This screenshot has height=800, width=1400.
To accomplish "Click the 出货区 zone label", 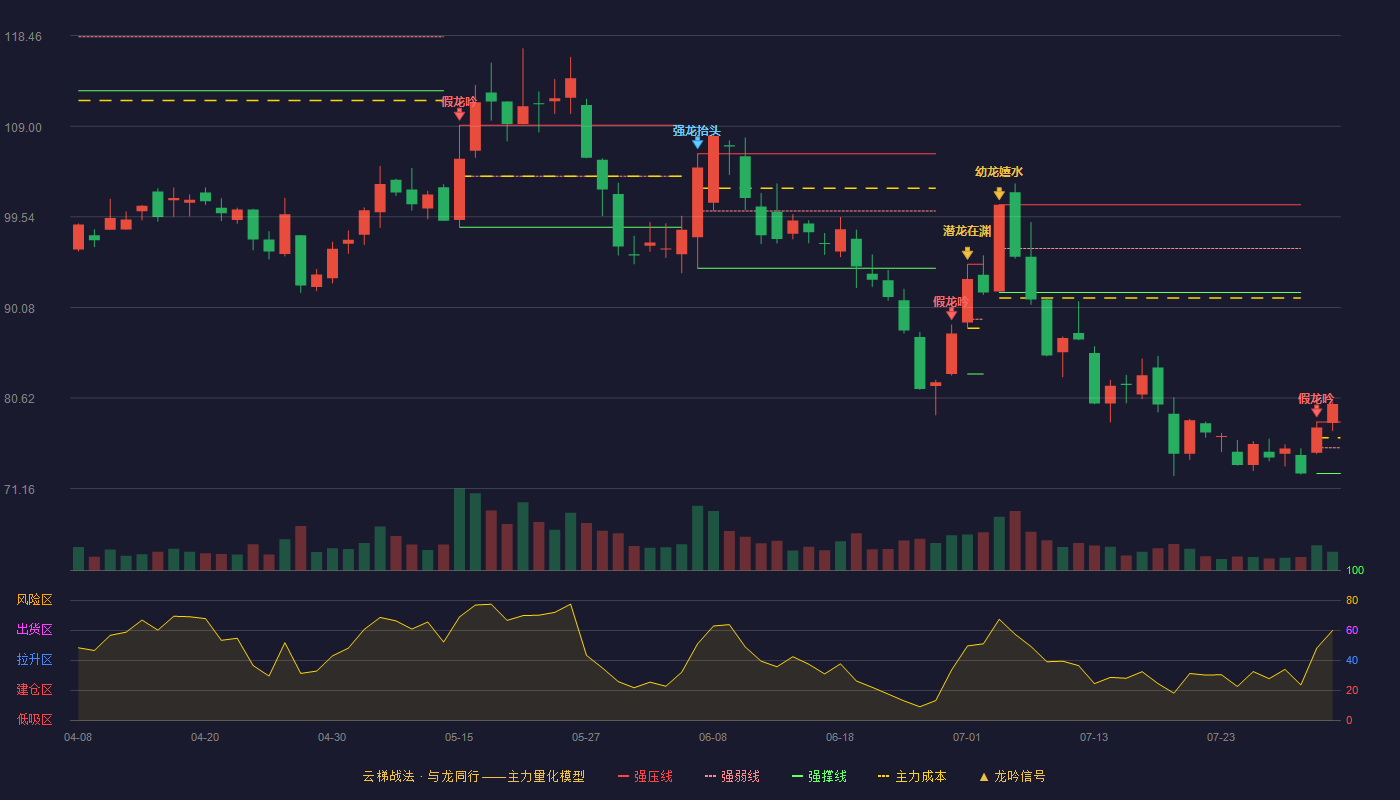I will click(x=34, y=630).
